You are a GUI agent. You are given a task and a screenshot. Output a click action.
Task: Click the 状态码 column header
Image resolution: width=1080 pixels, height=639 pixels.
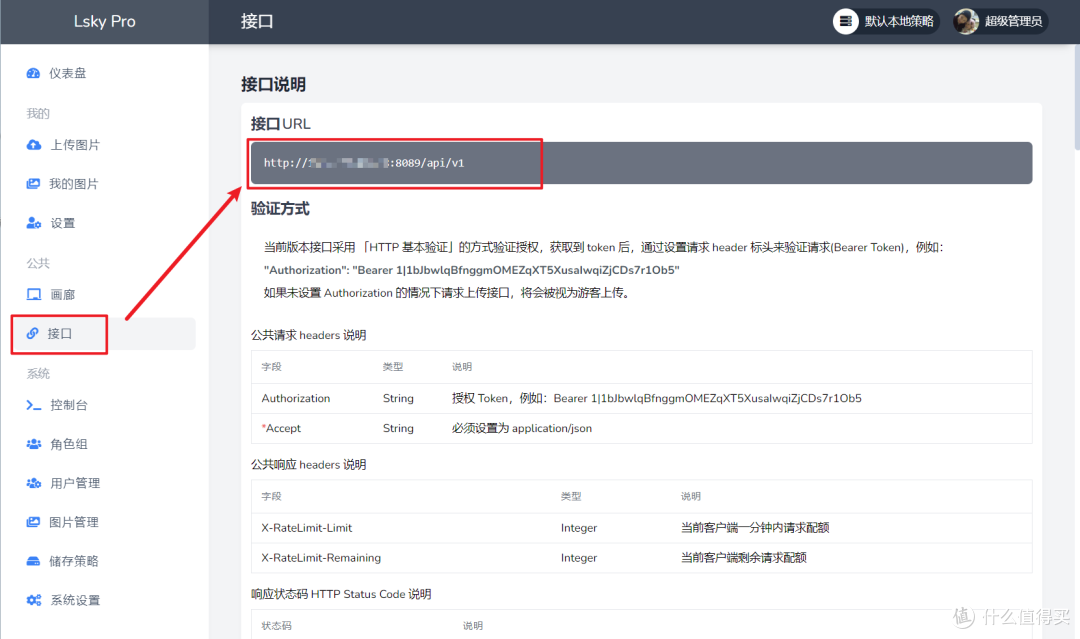click(276, 626)
